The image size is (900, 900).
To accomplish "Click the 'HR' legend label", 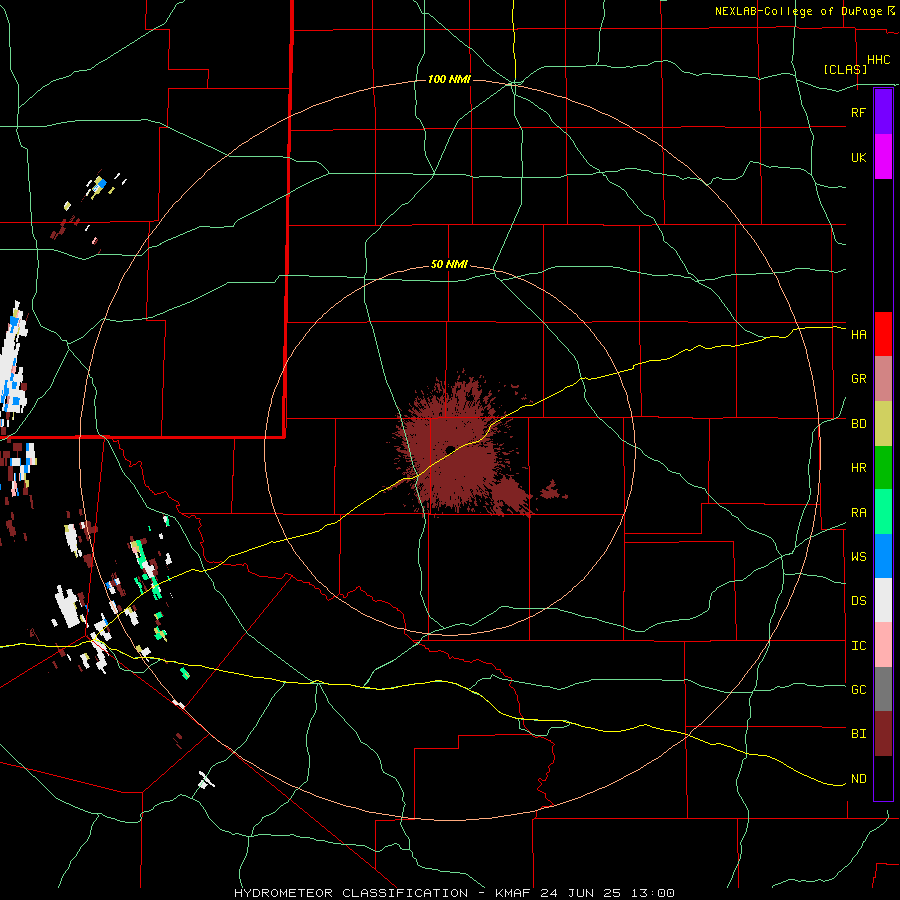I will 858,468.
